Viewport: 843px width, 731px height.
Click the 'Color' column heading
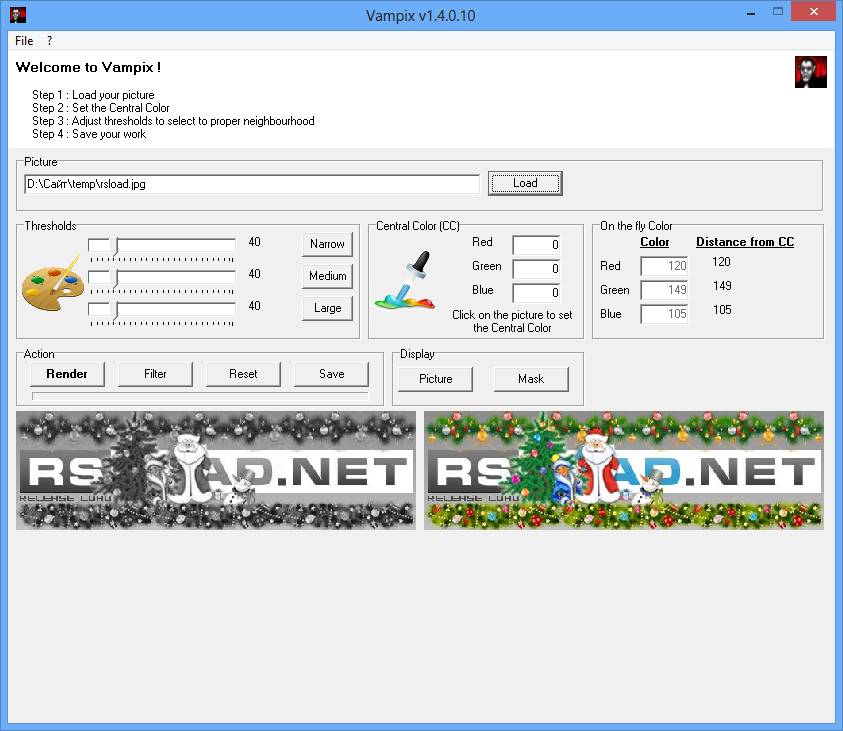654,242
